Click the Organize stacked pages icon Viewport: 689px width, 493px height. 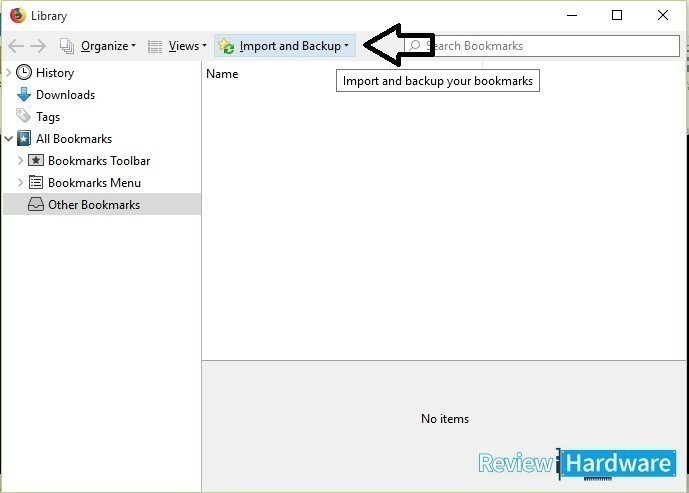pyautogui.click(x=67, y=46)
